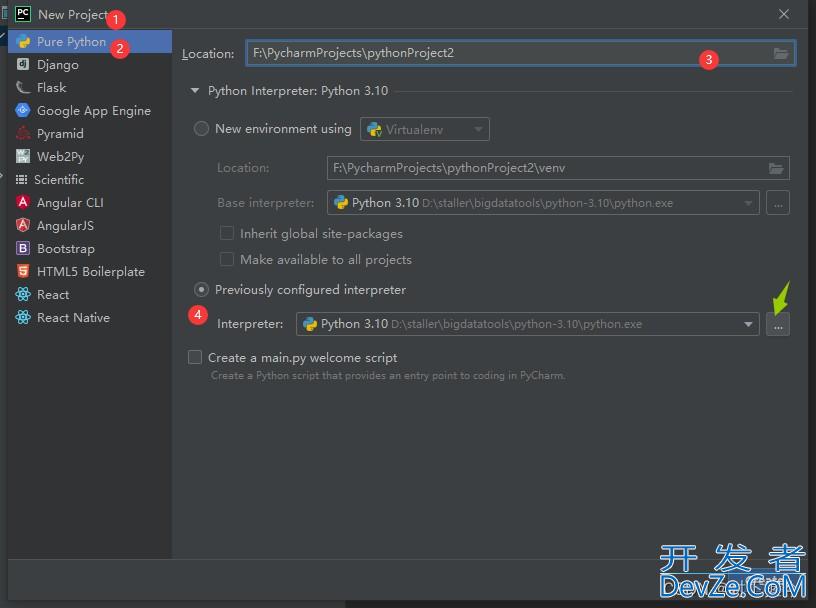Image resolution: width=816 pixels, height=608 pixels.
Task: Click the PyCharm logo in title bar
Action: [x=23, y=14]
